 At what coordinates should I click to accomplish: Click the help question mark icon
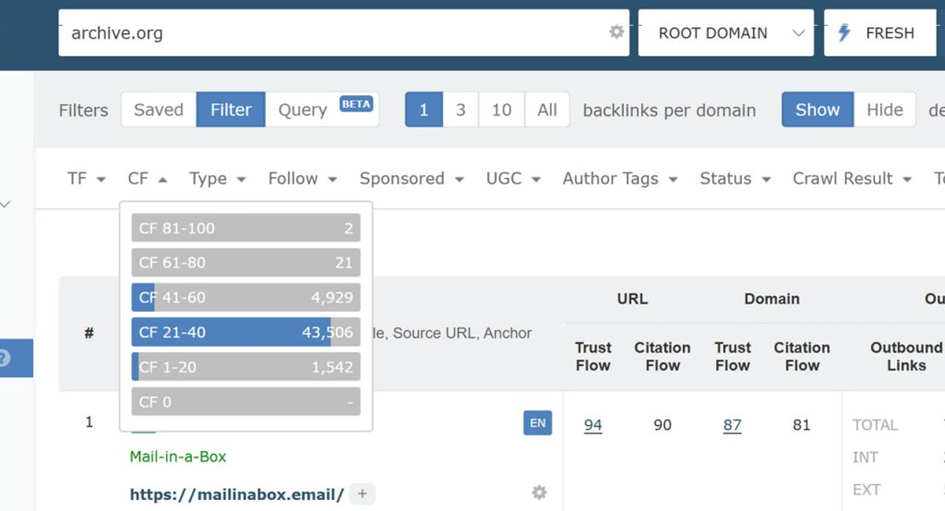coord(5,358)
